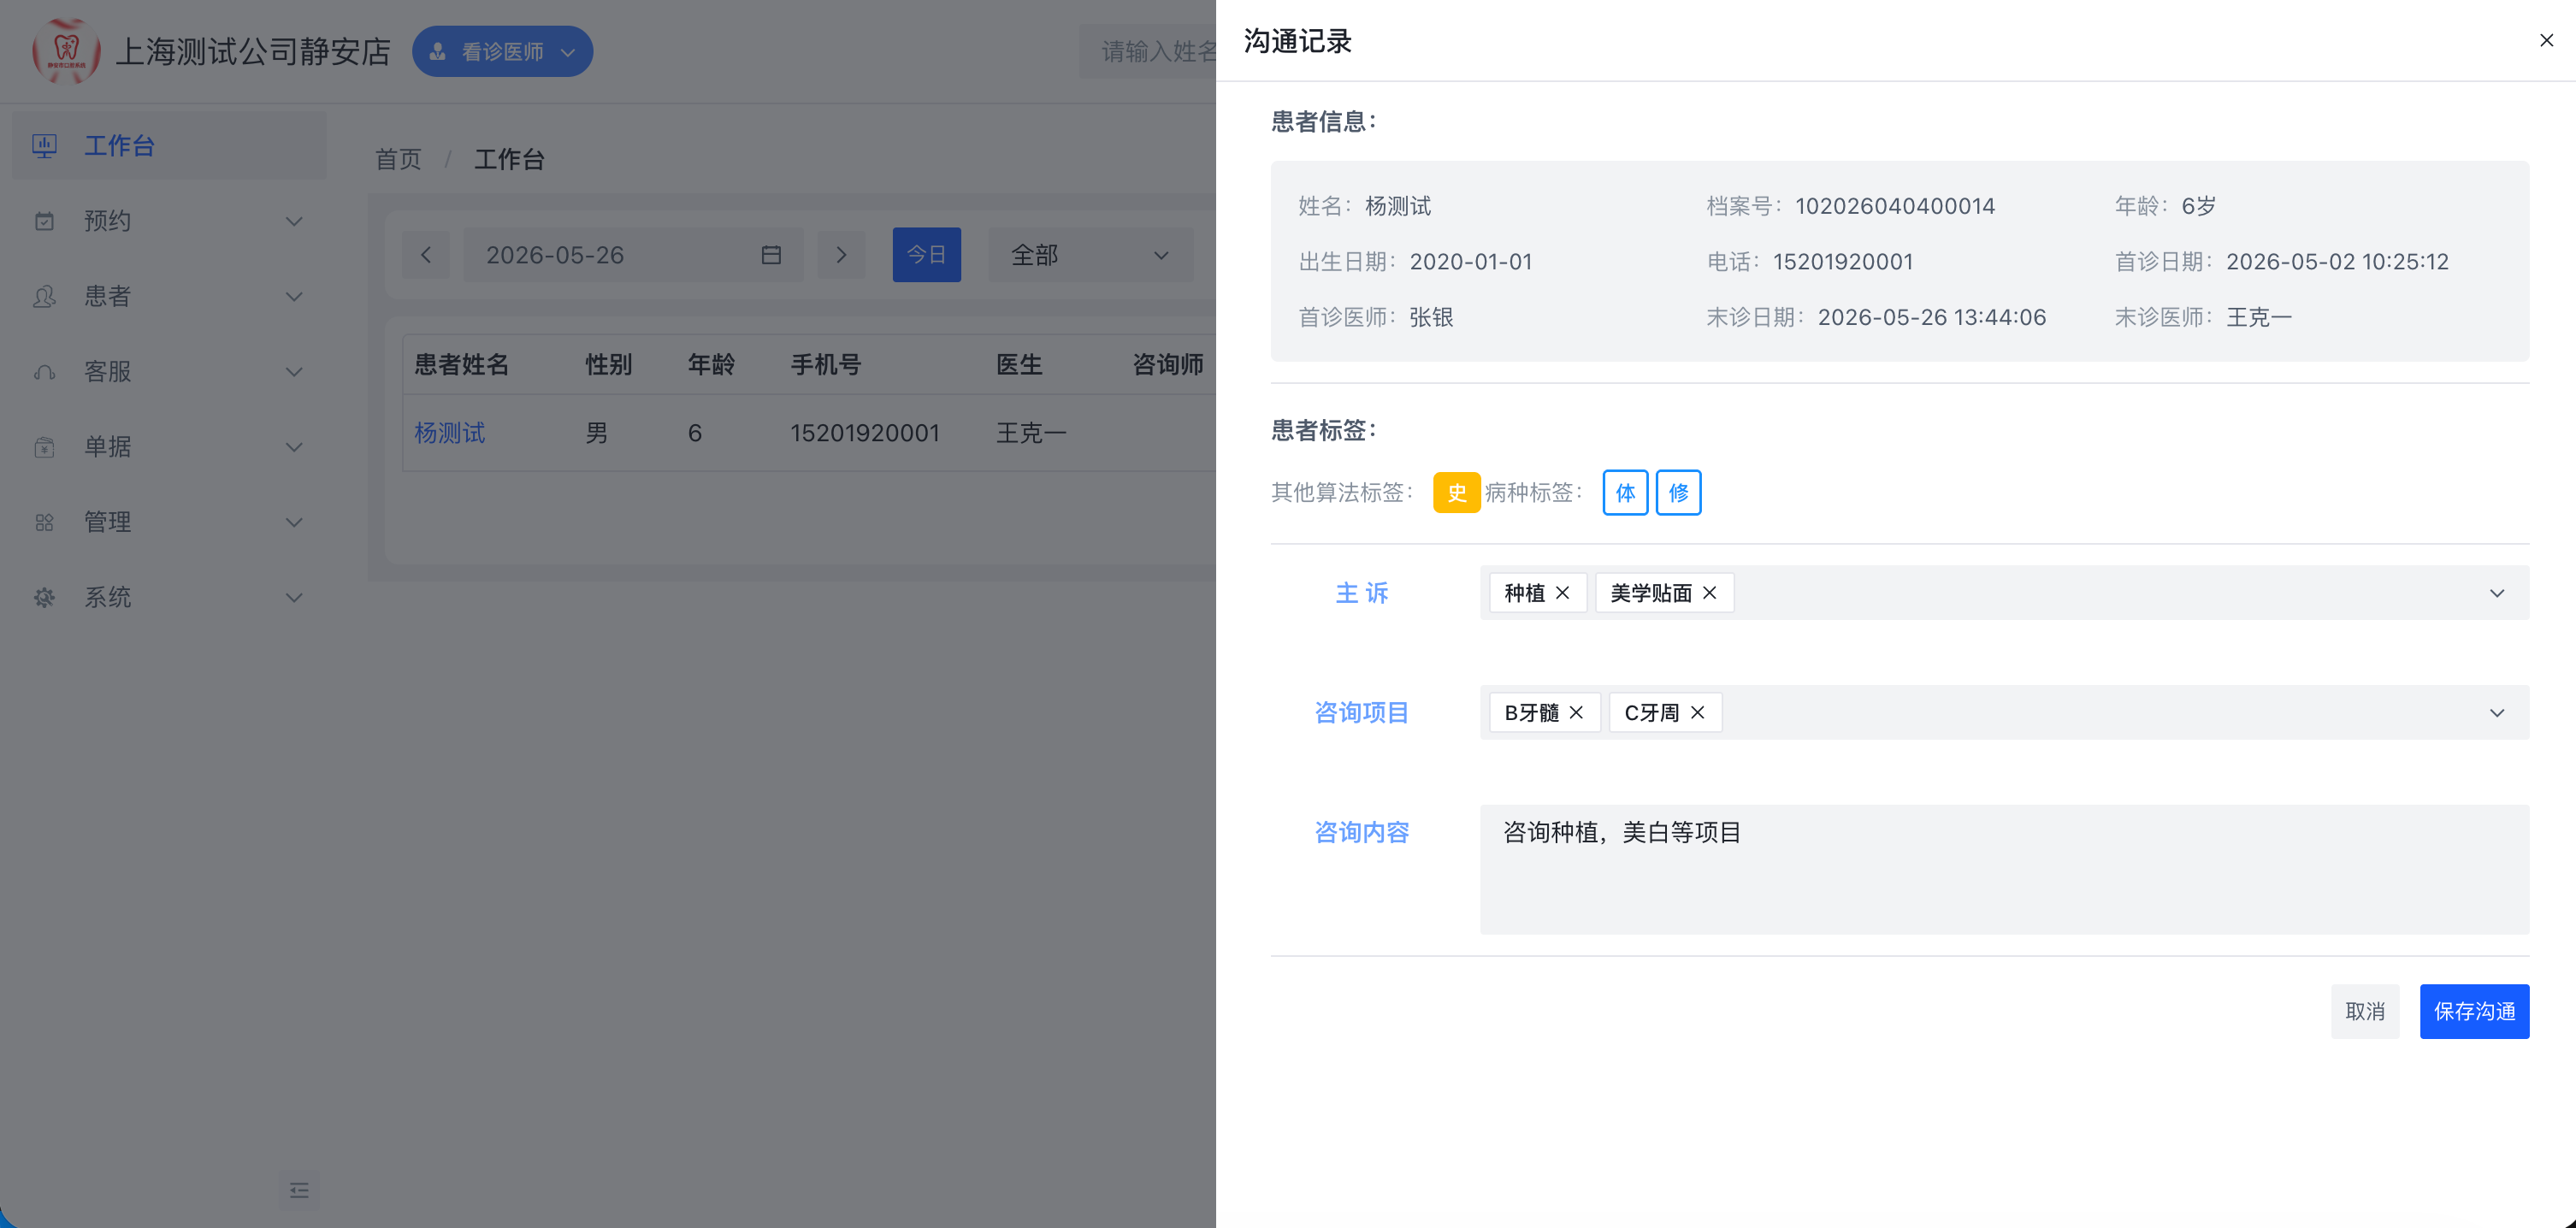Click the 咨询内容 text area

point(2004,869)
